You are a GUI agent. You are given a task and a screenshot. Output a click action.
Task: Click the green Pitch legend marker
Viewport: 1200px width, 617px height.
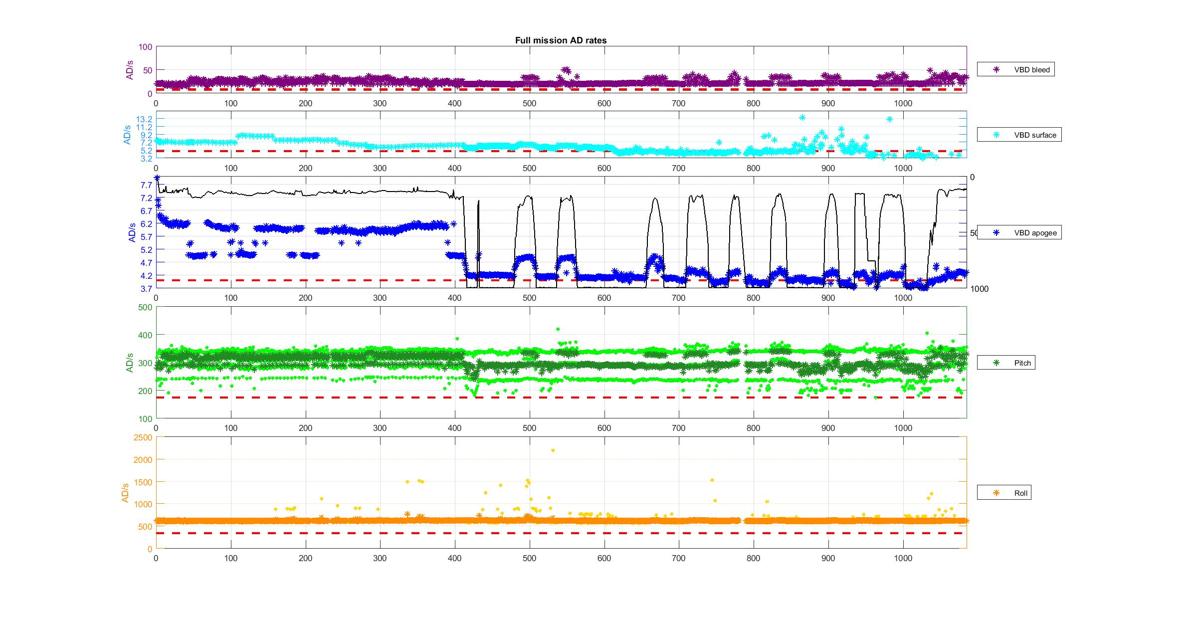coord(996,363)
